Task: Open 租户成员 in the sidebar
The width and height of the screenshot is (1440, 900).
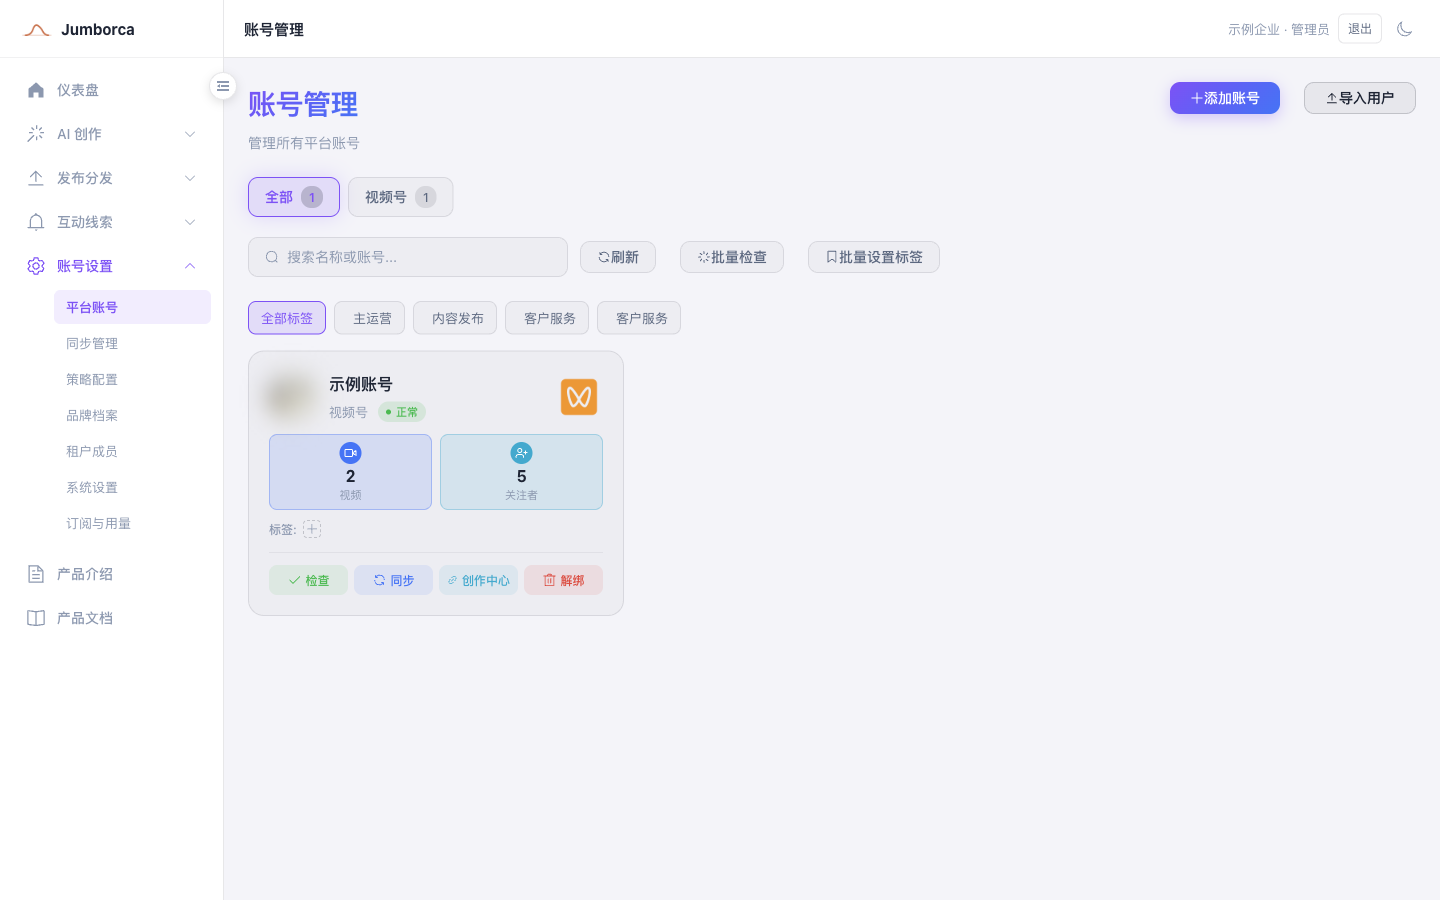Action: pyautogui.click(x=132, y=451)
